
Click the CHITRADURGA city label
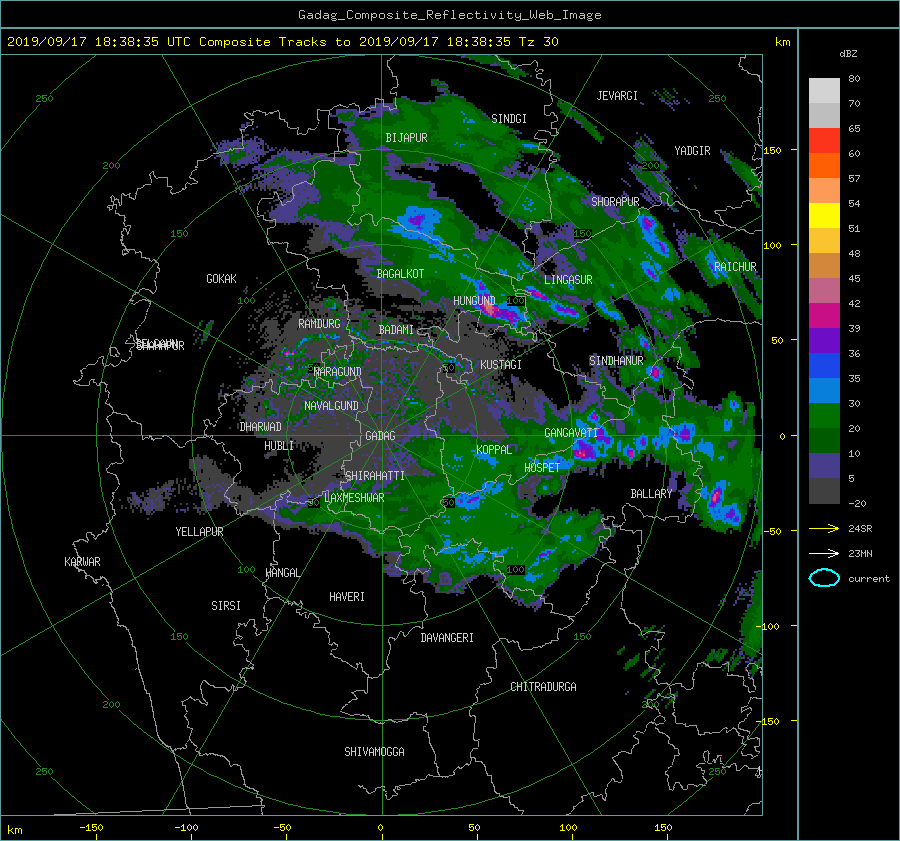click(x=543, y=687)
